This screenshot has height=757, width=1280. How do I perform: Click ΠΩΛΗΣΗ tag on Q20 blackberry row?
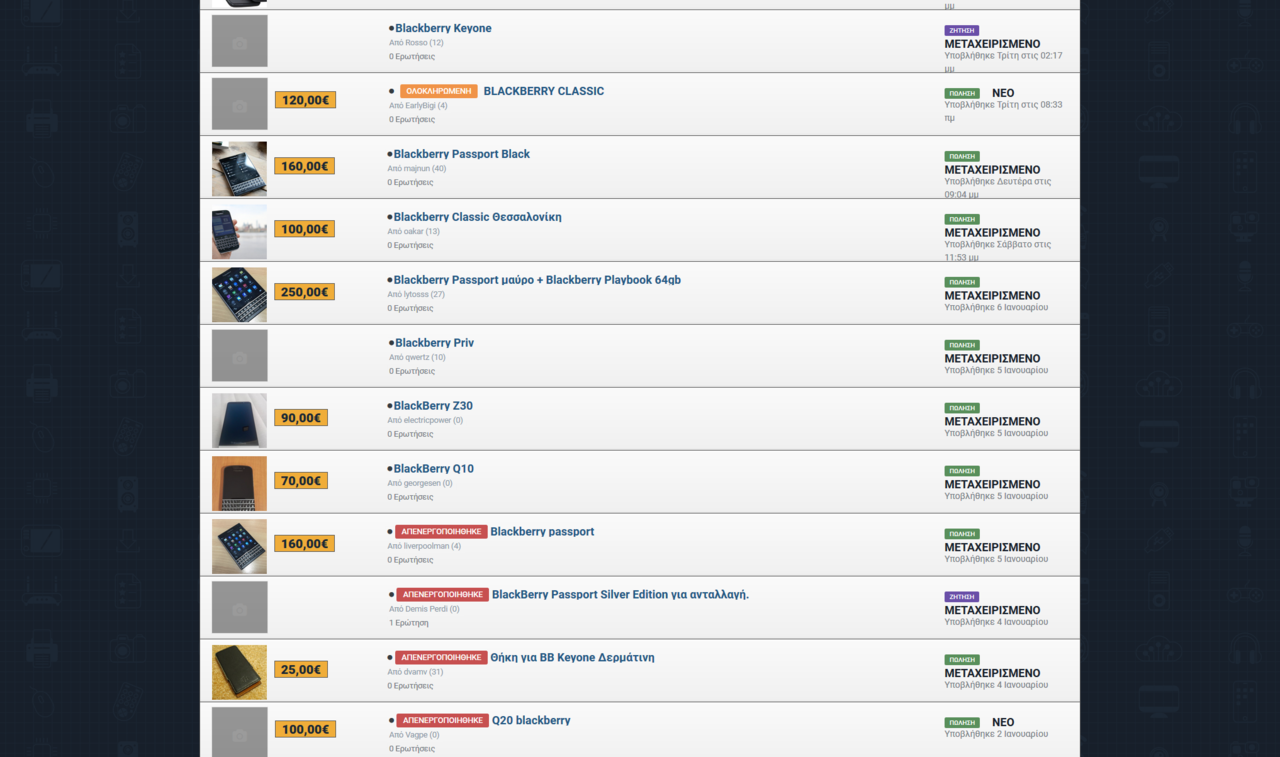(962, 723)
